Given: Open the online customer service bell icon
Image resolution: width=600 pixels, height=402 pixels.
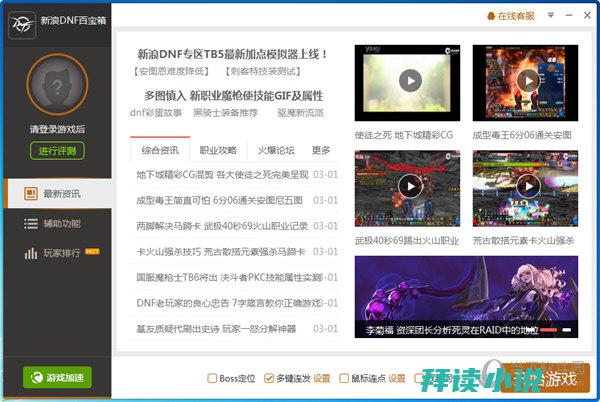Looking at the screenshot, I should point(491,16).
